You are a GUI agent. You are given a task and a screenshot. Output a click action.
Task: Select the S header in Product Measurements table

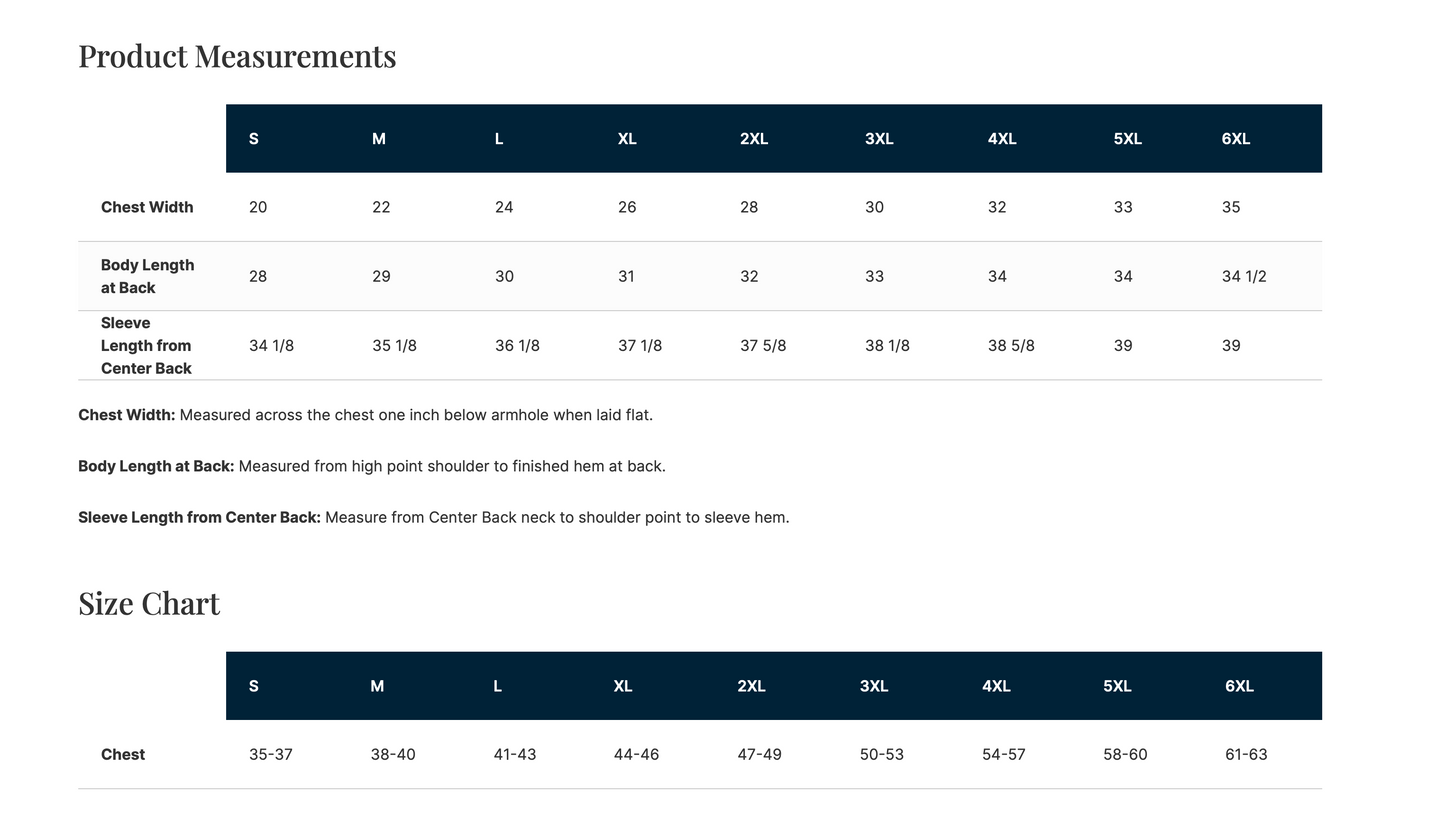coord(254,139)
